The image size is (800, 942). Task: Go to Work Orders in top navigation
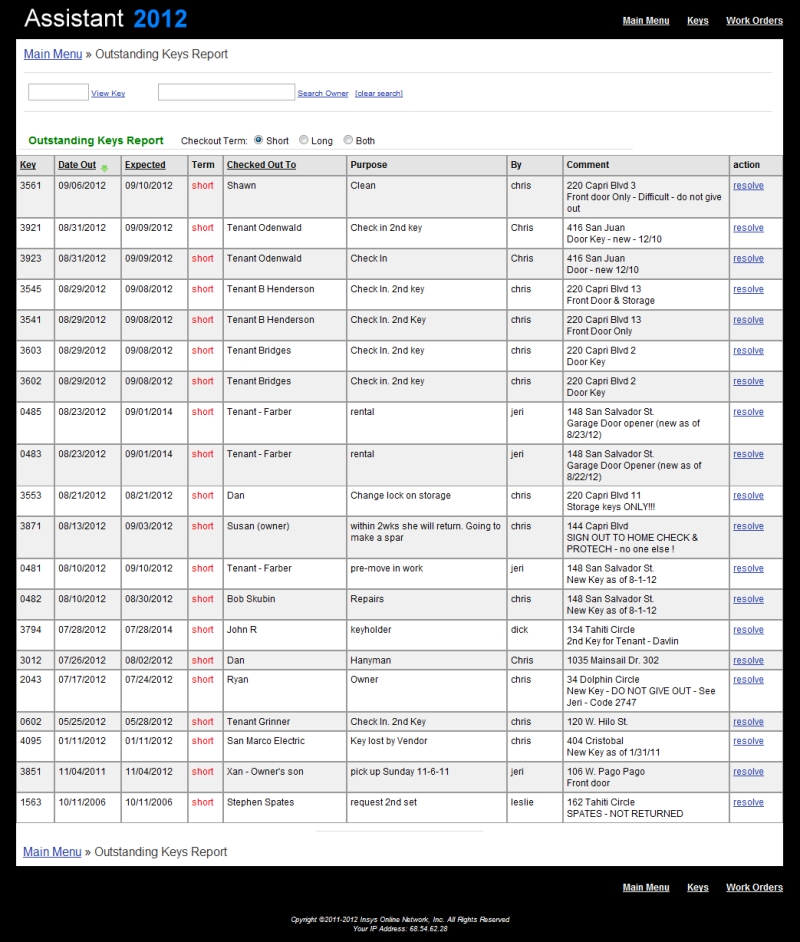coord(754,20)
